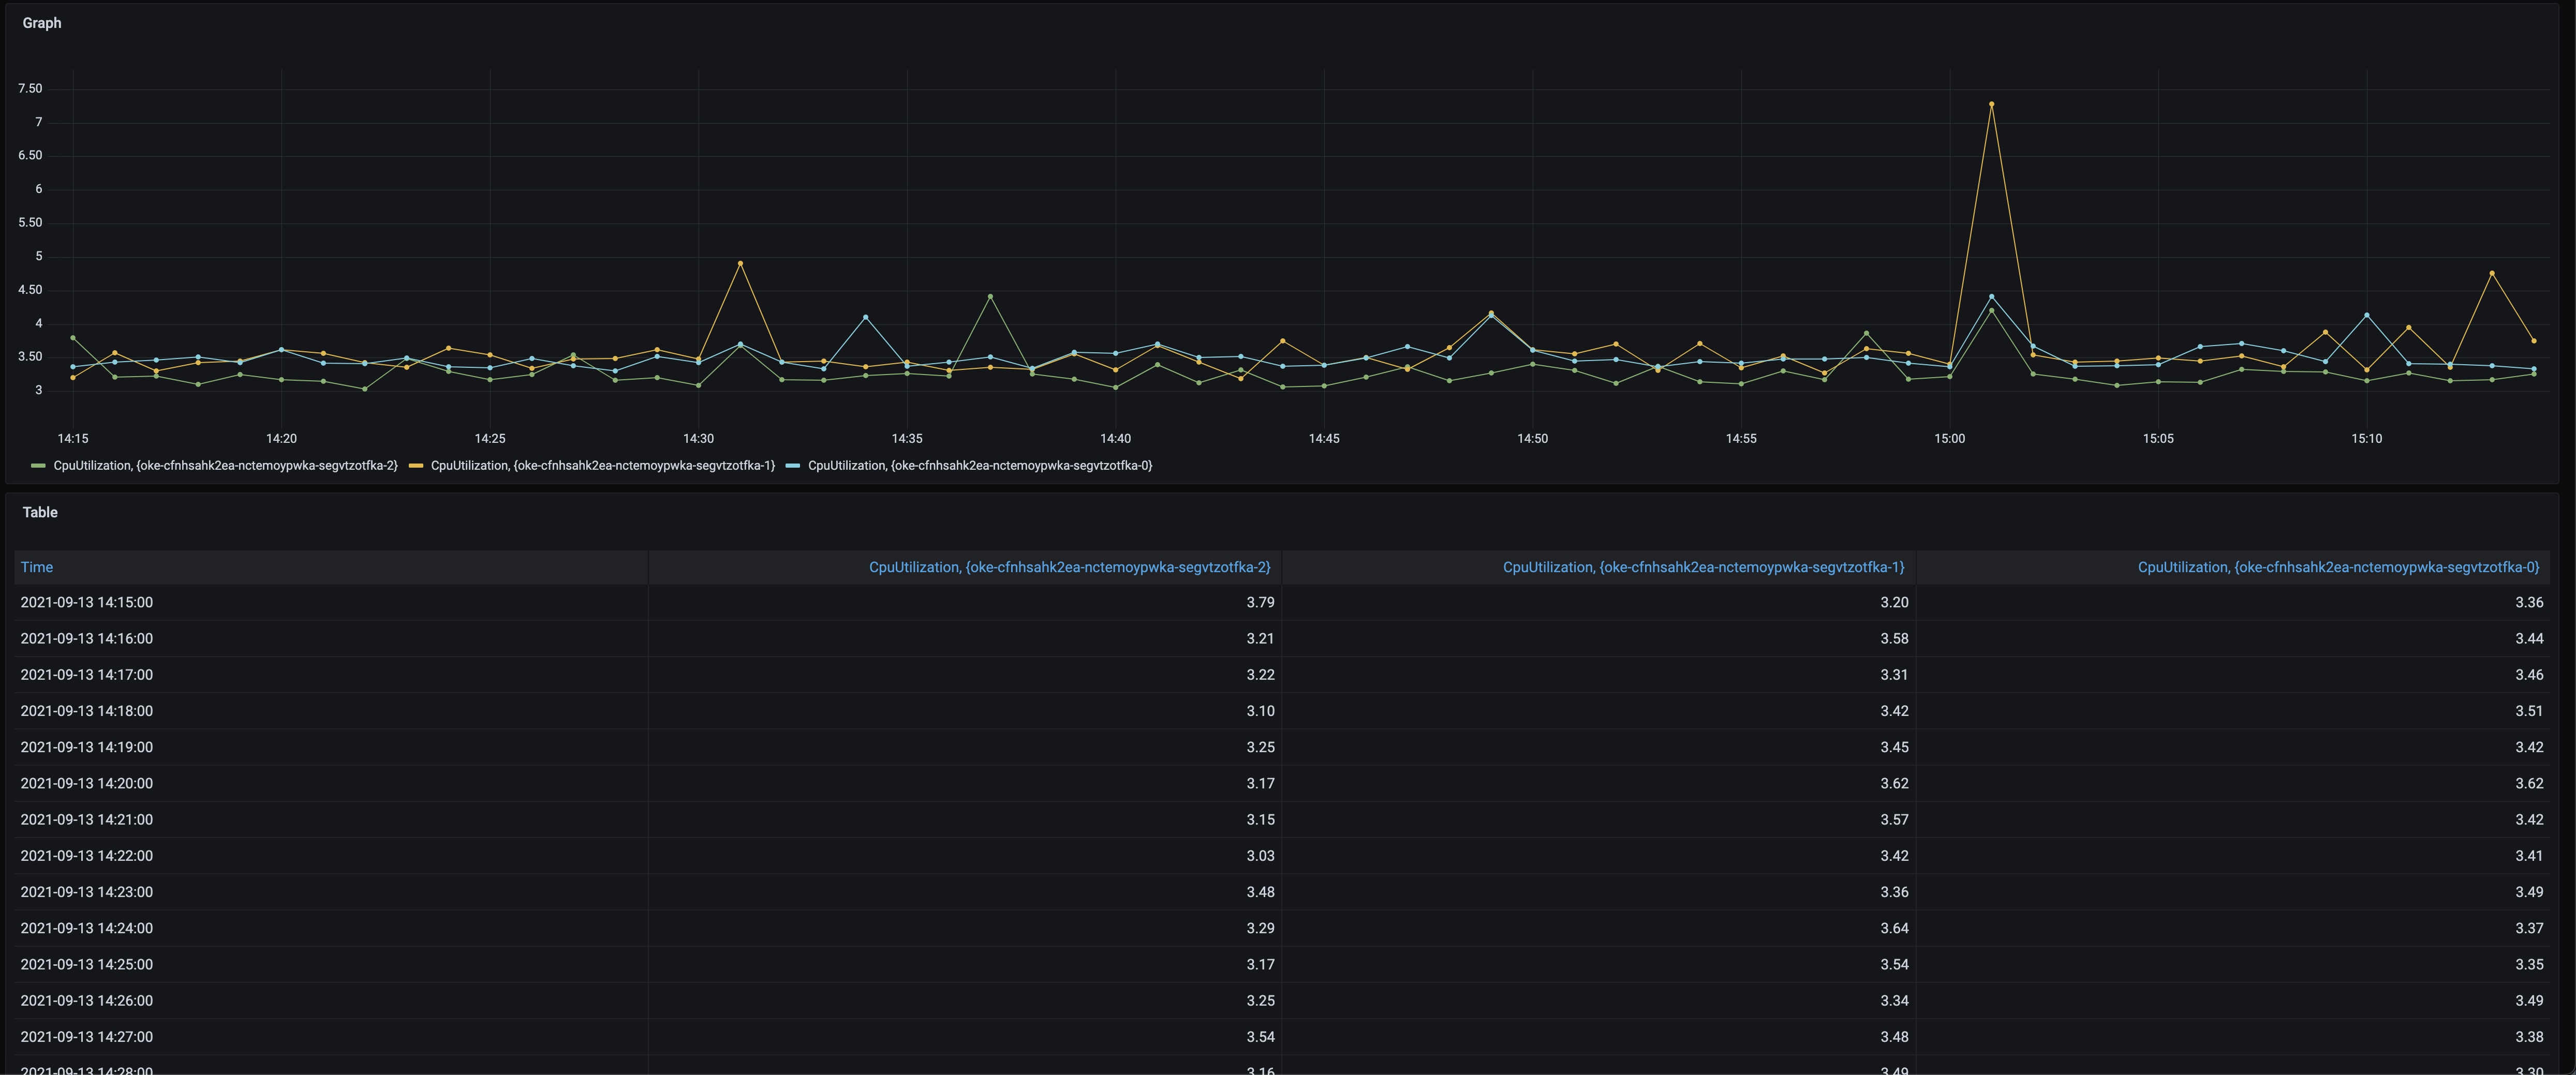The width and height of the screenshot is (2576, 1075).
Task: Sort table by the Time column header
Action: 37,567
